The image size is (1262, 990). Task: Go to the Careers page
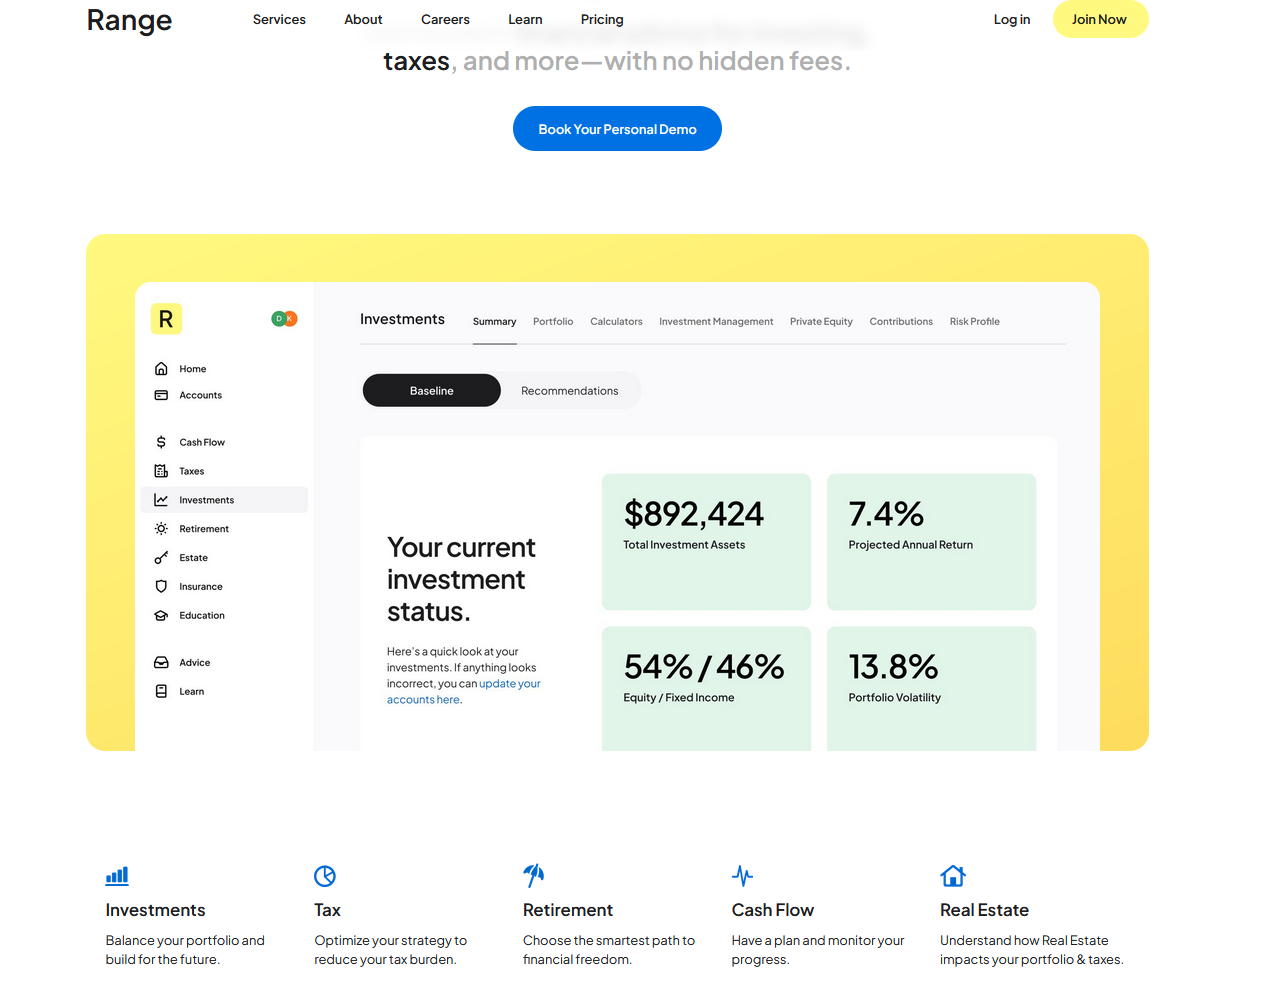445,19
